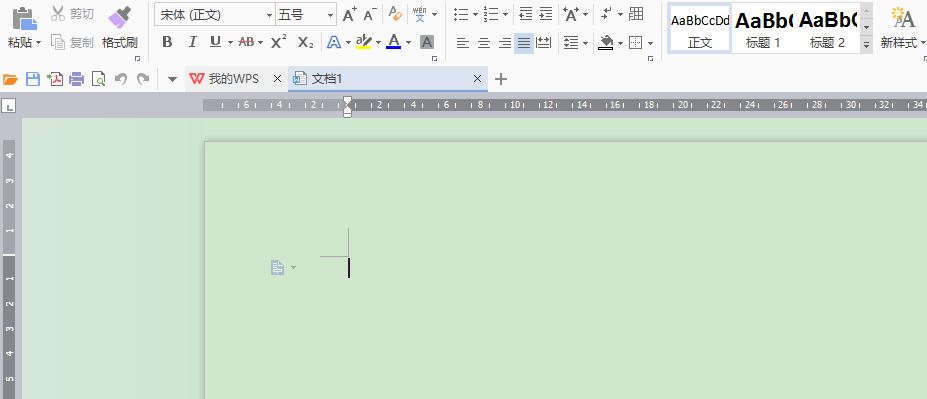Align text right
The width and height of the screenshot is (927, 399).
click(504, 43)
